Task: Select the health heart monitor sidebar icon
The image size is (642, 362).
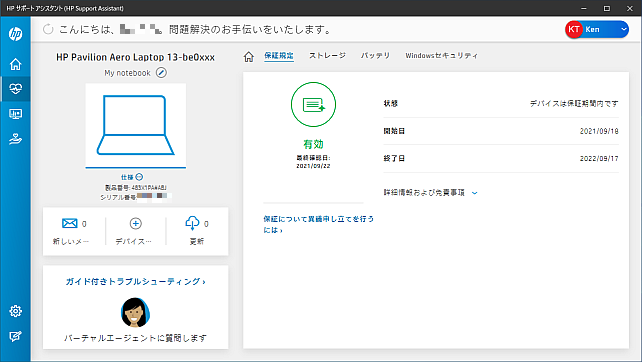Action: pos(16,88)
